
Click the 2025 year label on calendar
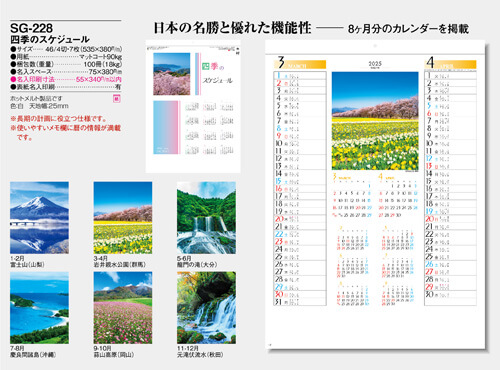pyautogui.click(x=375, y=63)
